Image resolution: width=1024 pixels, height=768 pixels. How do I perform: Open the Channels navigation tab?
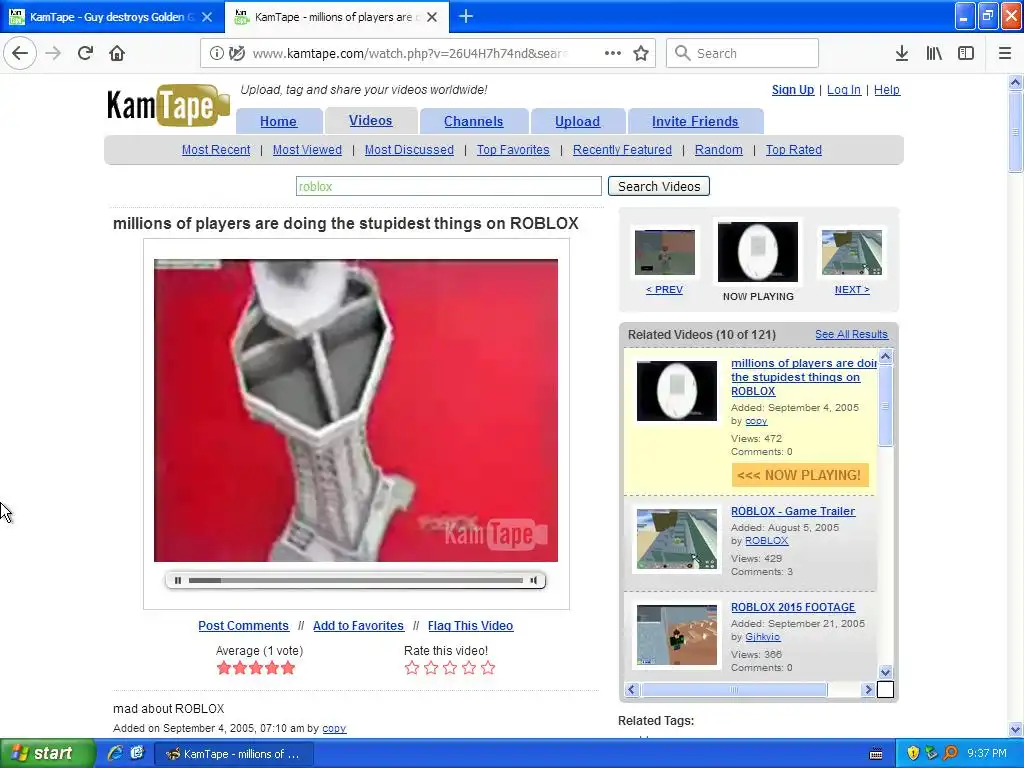[473, 121]
